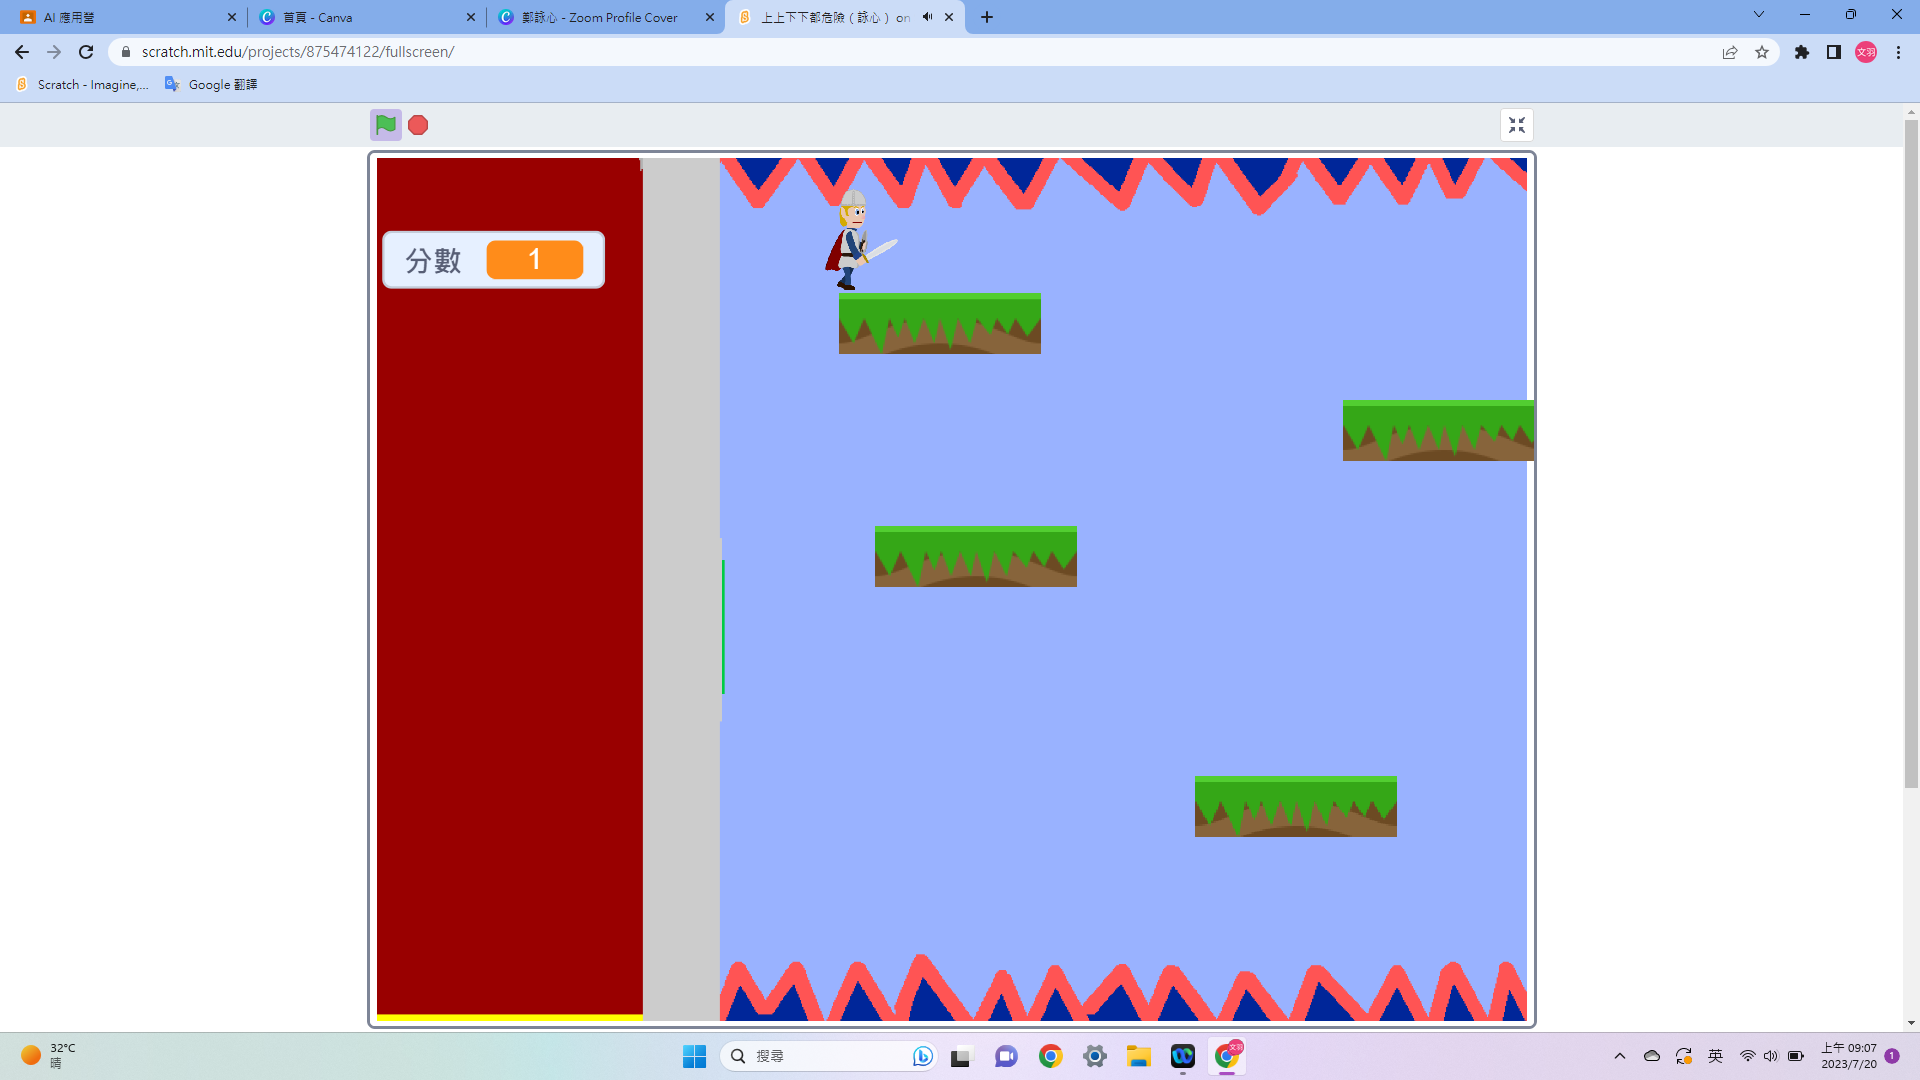Exit fullscreen mode with the shrink icon
Image resolution: width=1920 pixels, height=1080 pixels.
[x=1517, y=125]
